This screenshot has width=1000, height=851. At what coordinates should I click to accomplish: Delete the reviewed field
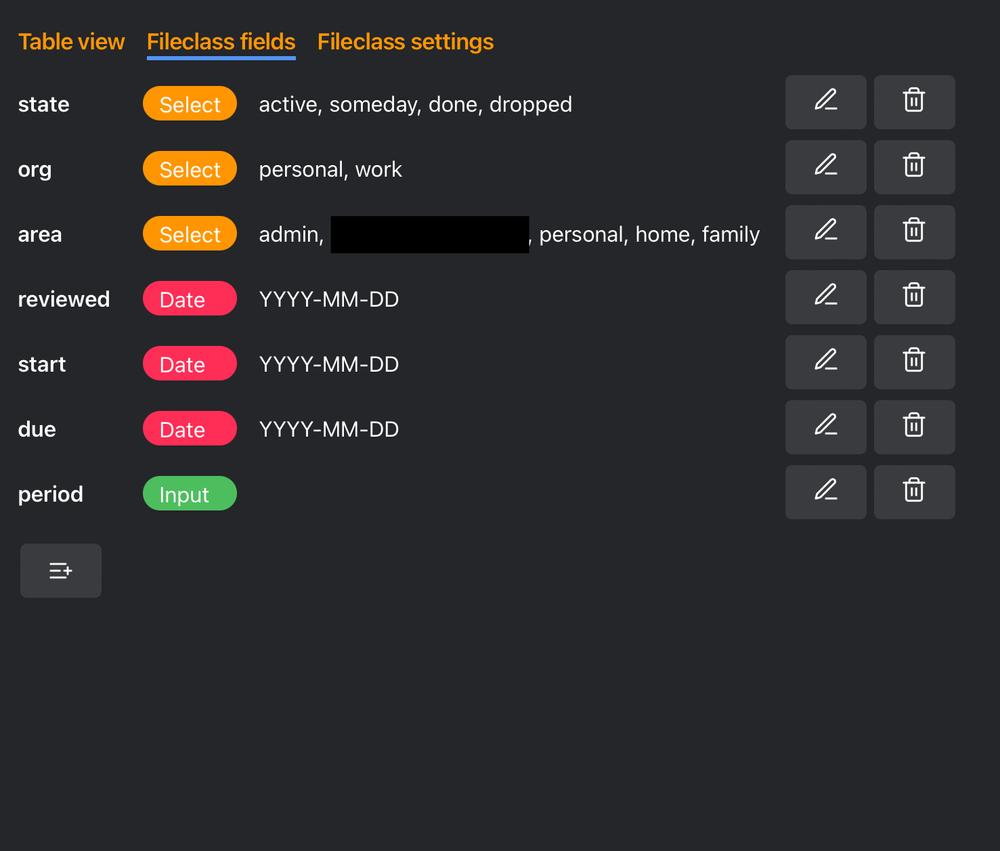[913, 297]
